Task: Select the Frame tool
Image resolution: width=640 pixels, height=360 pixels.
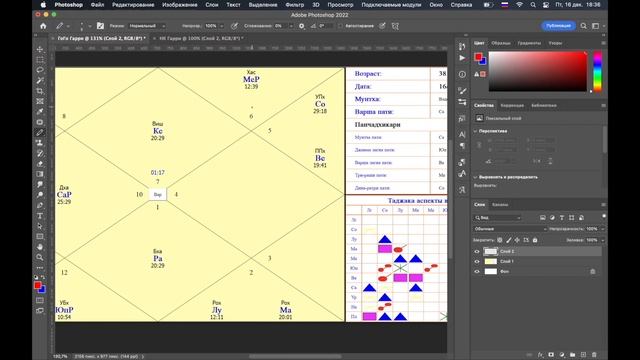Action: [40, 101]
